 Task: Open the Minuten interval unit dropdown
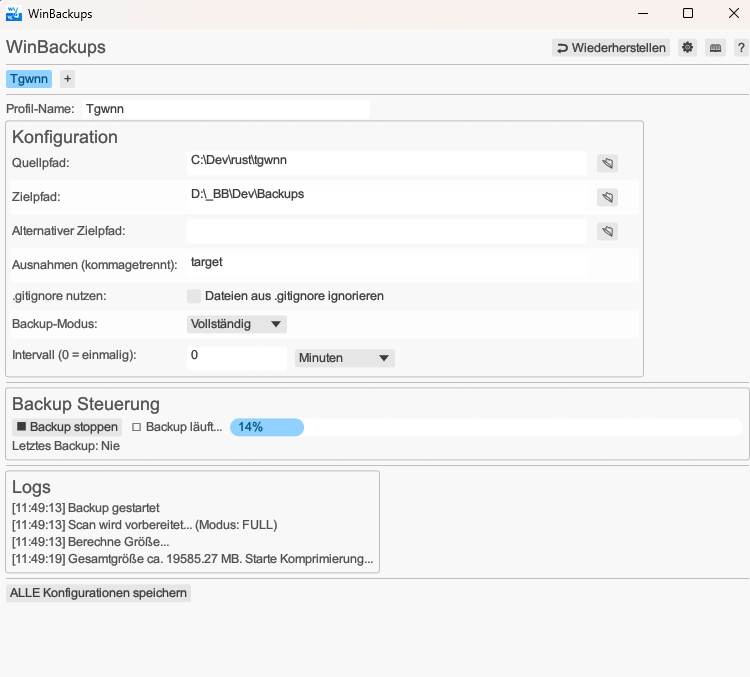pyautogui.click(x=344, y=358)
